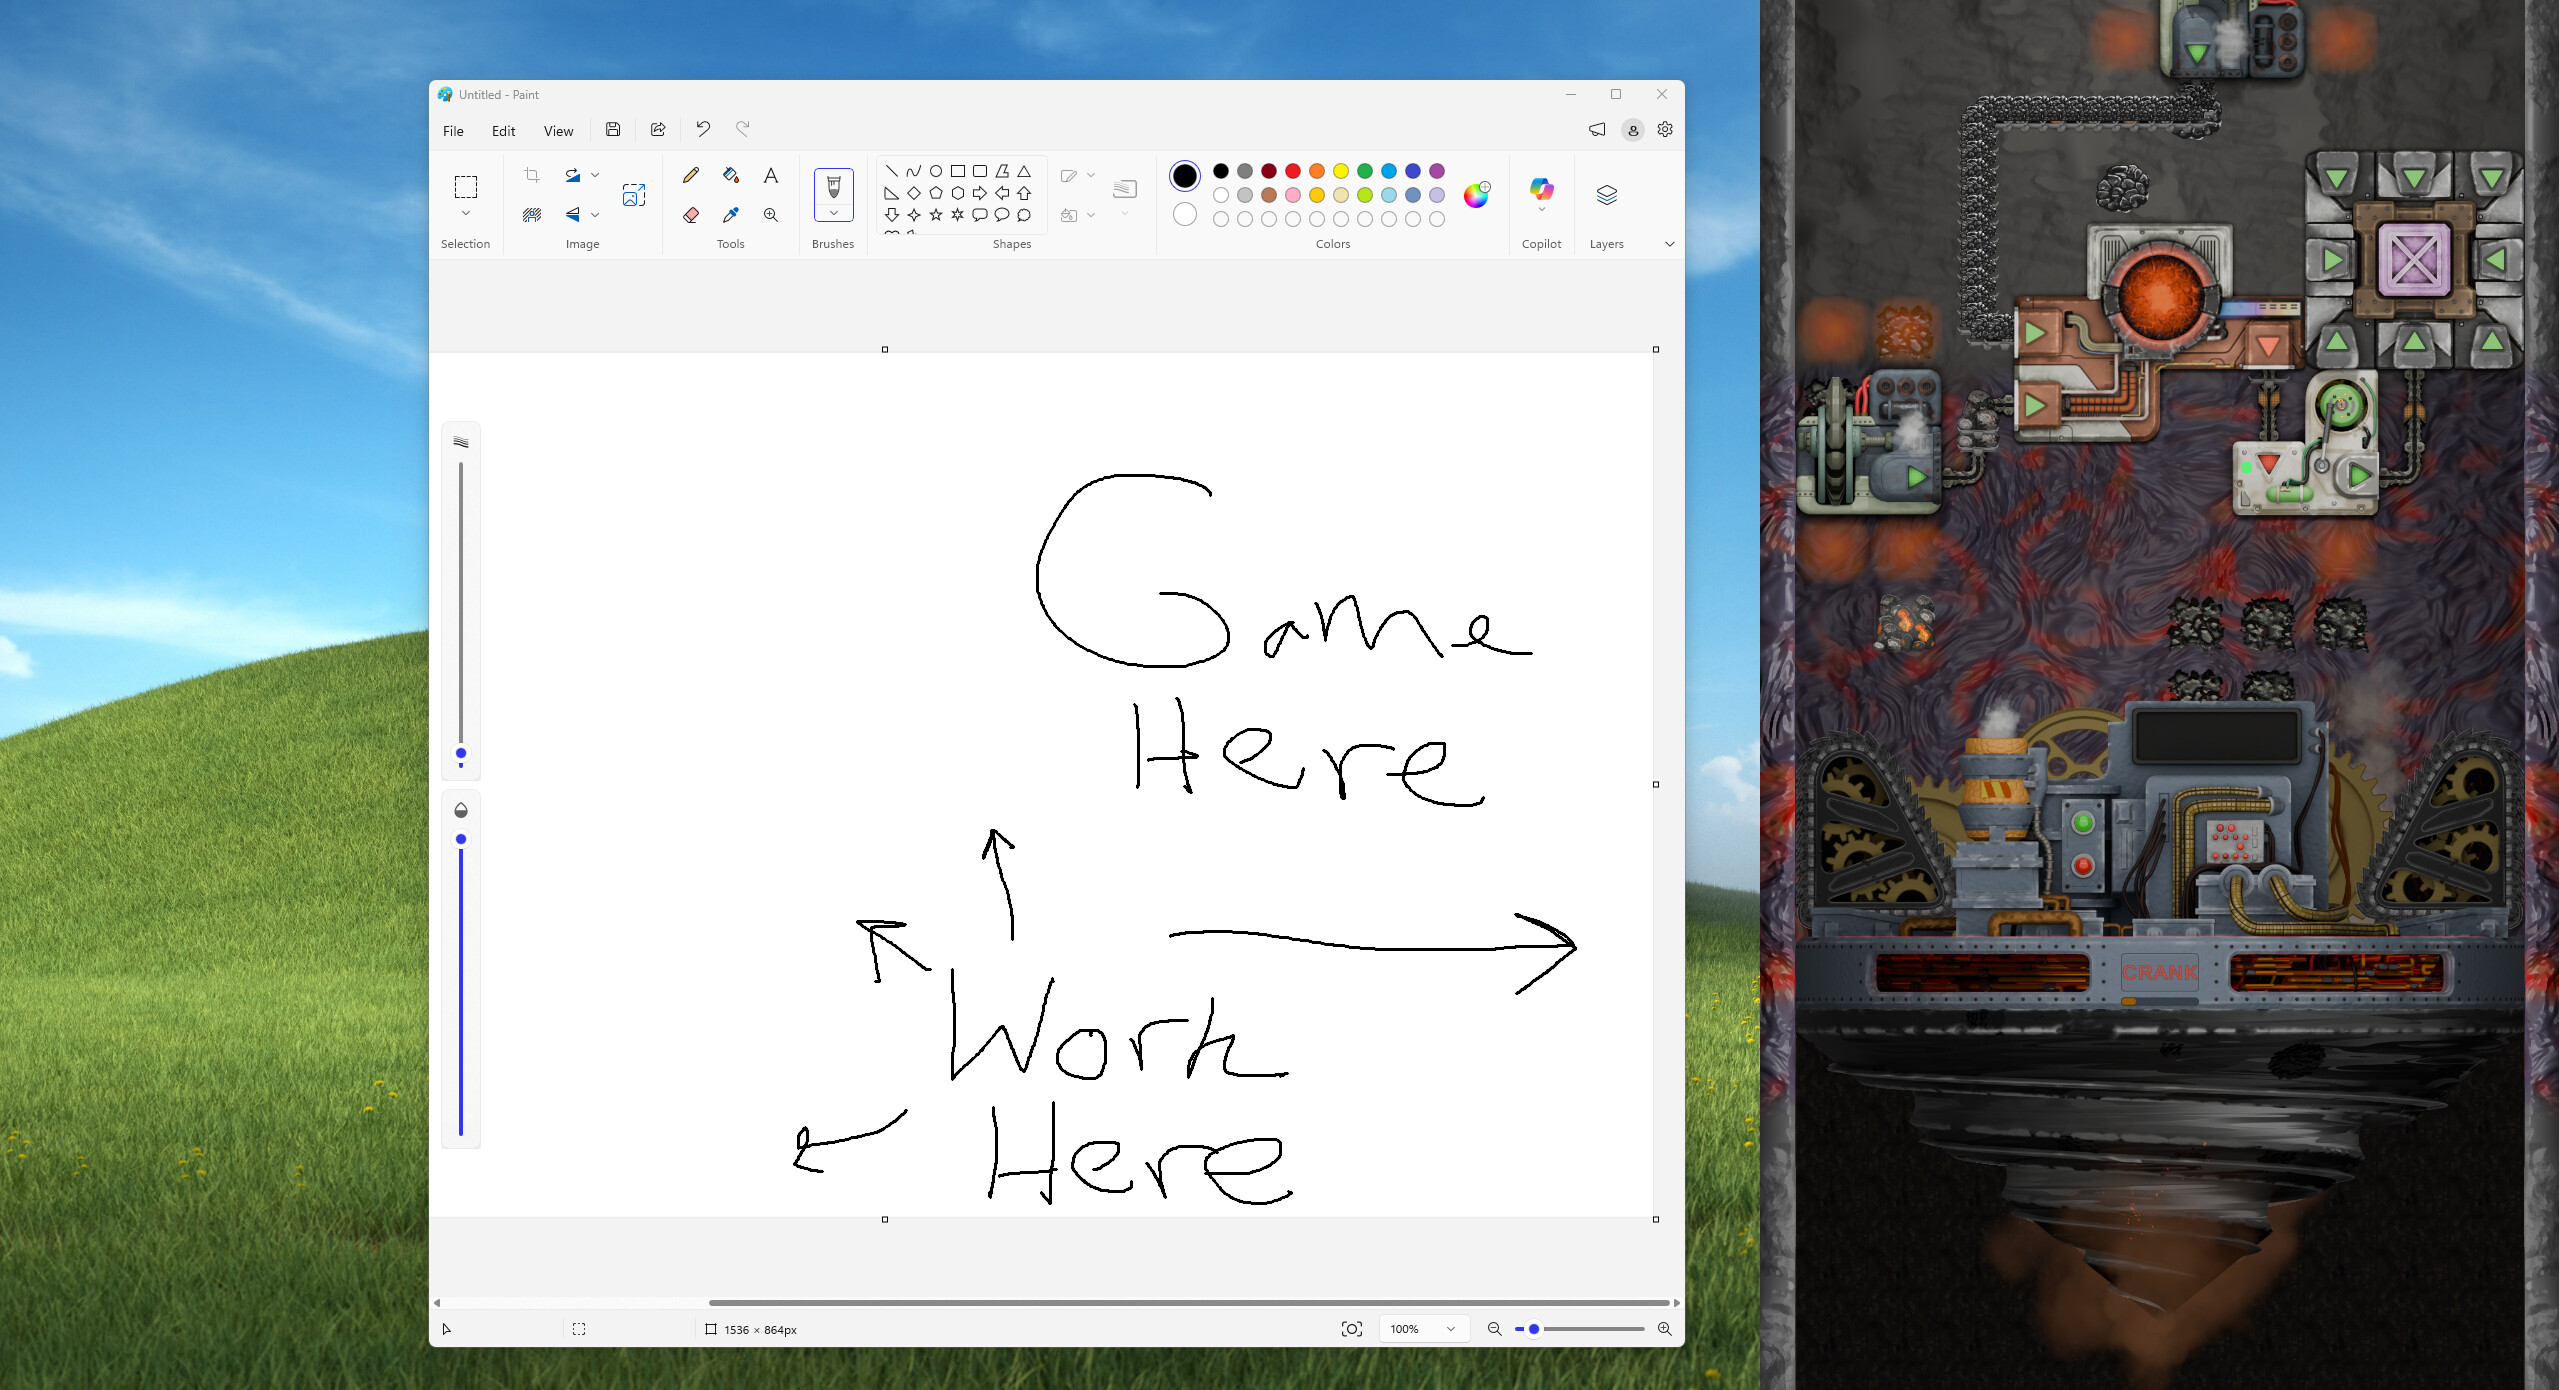Open Paint settings gear

click(x=1665, y=130)
